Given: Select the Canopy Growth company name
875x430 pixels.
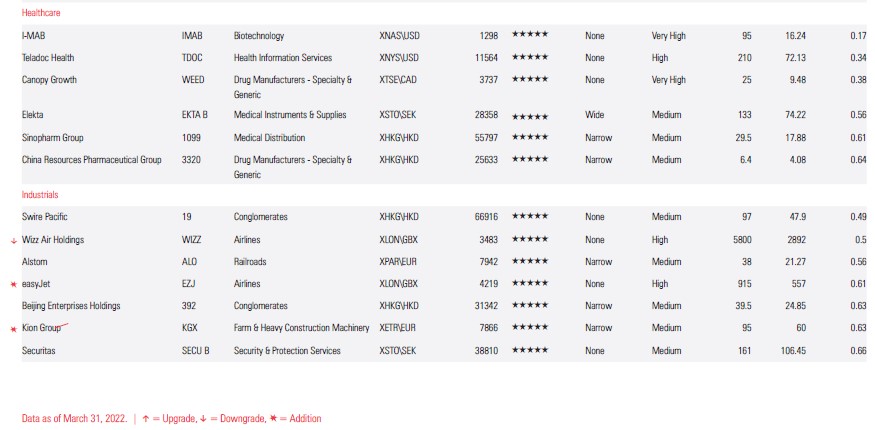Looking at the screenshot, I should tap(49, 80).
